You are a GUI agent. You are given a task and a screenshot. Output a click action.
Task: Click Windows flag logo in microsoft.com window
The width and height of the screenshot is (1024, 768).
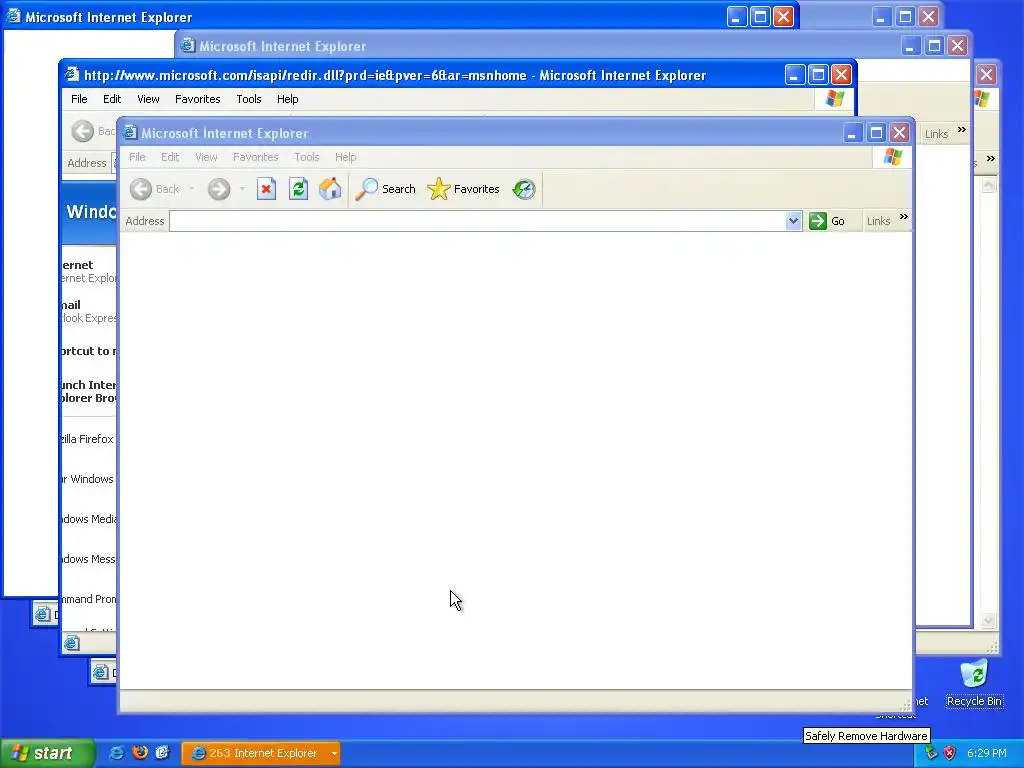pos(835,99)
